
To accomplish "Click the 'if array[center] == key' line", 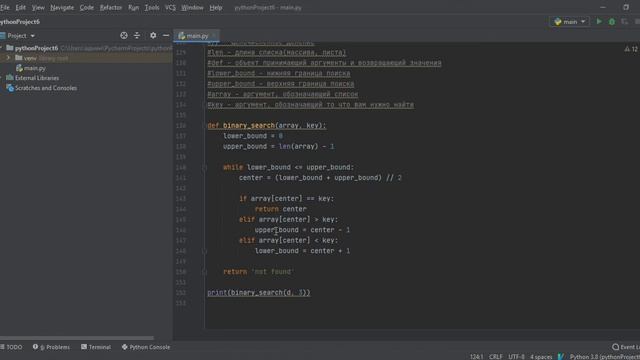I will 287,199.
